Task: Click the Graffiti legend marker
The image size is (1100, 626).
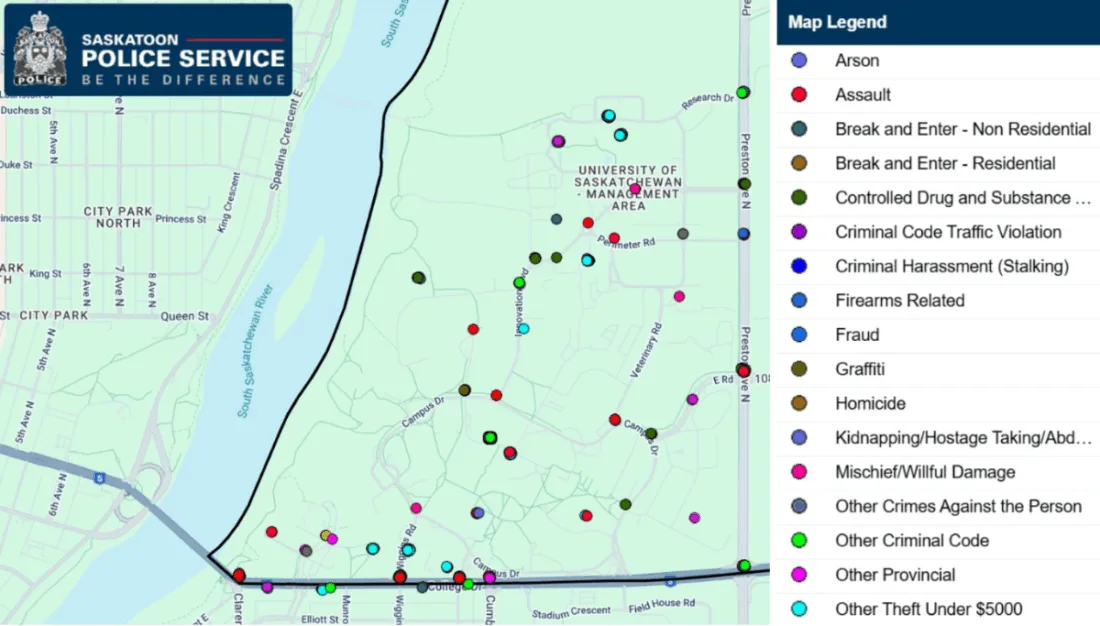Action: pos(800,369)
